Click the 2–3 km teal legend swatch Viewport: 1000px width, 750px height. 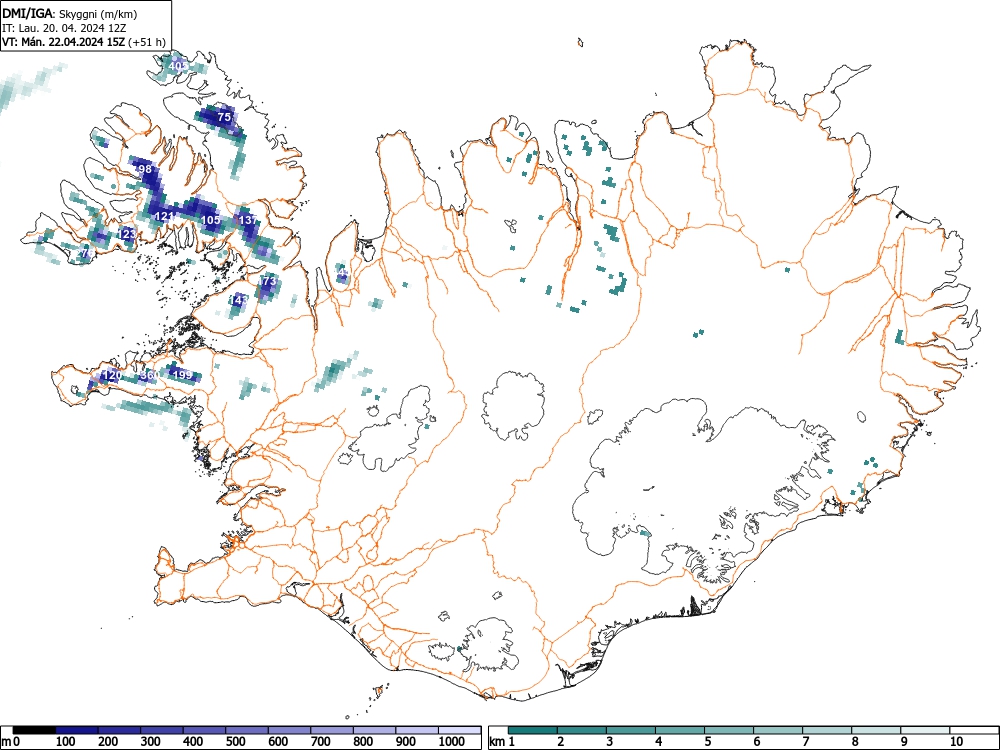[582, 730]
